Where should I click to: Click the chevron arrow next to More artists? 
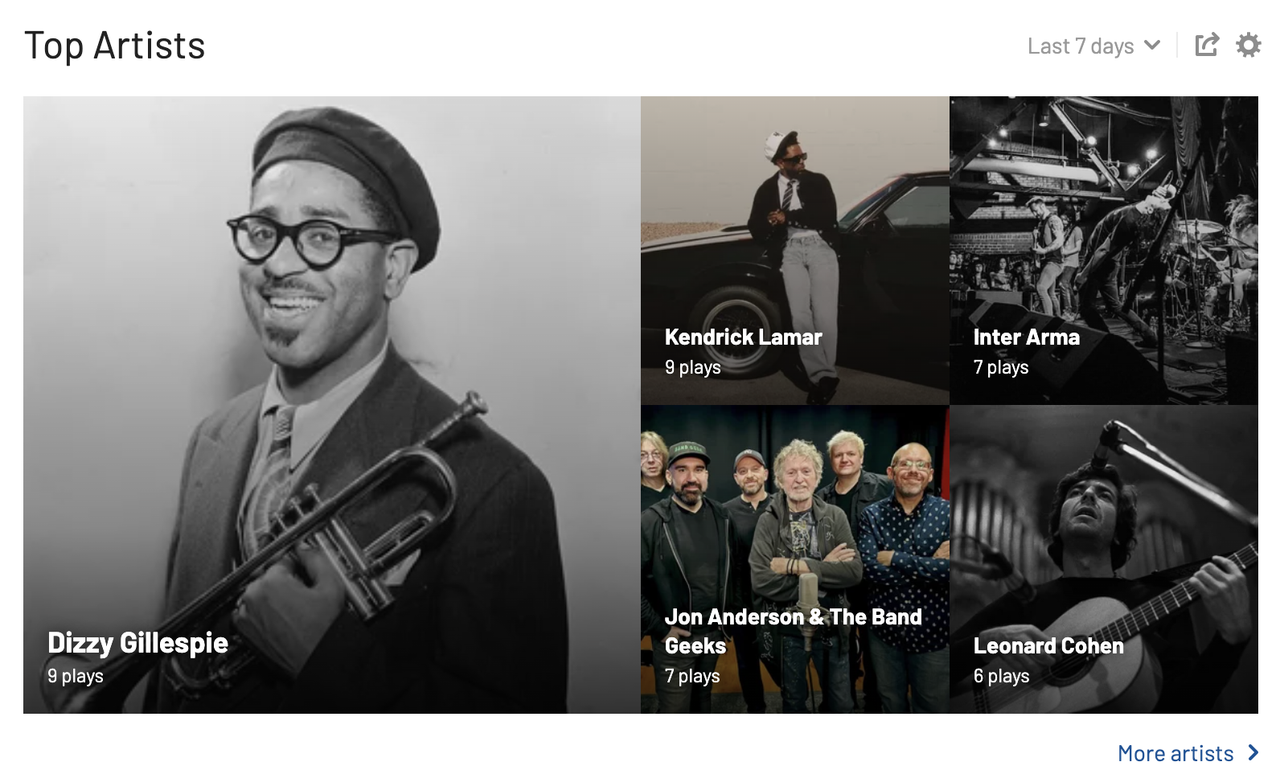point(1254,753)
